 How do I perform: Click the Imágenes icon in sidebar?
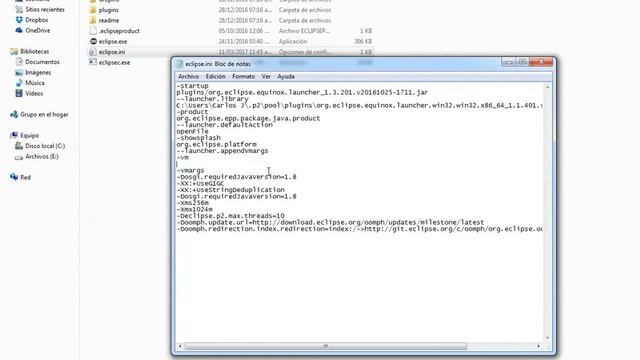click(x=19, y=72)
